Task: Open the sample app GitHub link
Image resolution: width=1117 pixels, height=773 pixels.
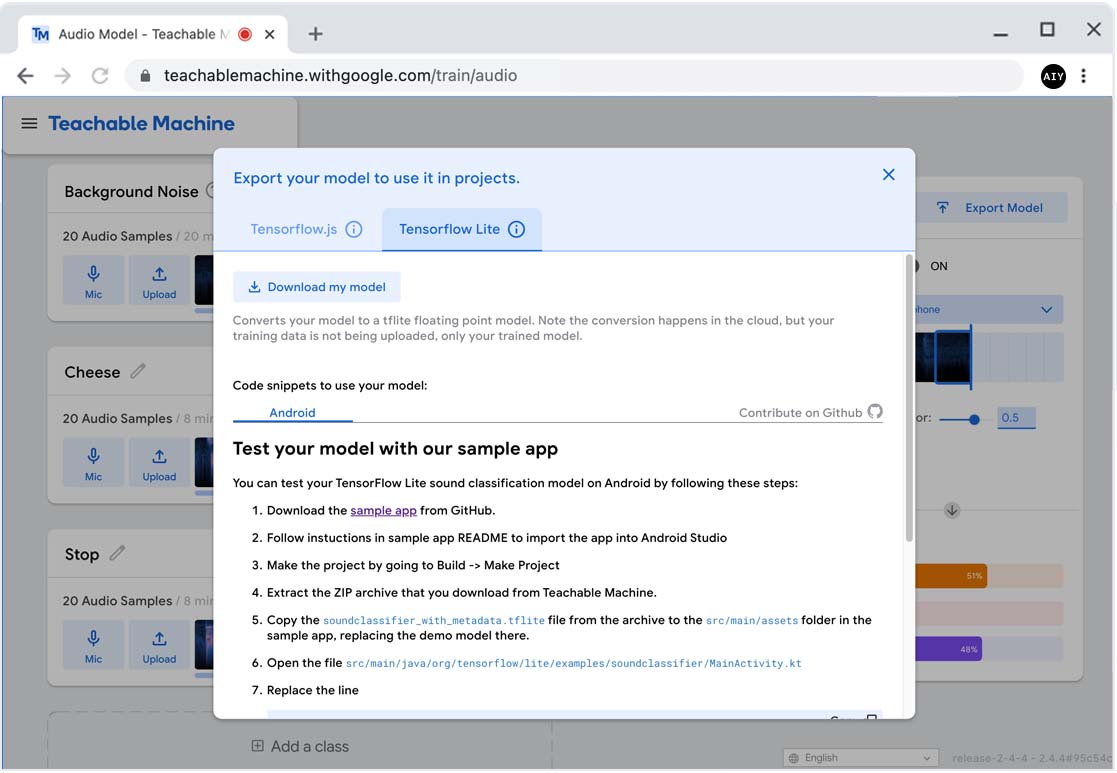Action: click(383, 511)
